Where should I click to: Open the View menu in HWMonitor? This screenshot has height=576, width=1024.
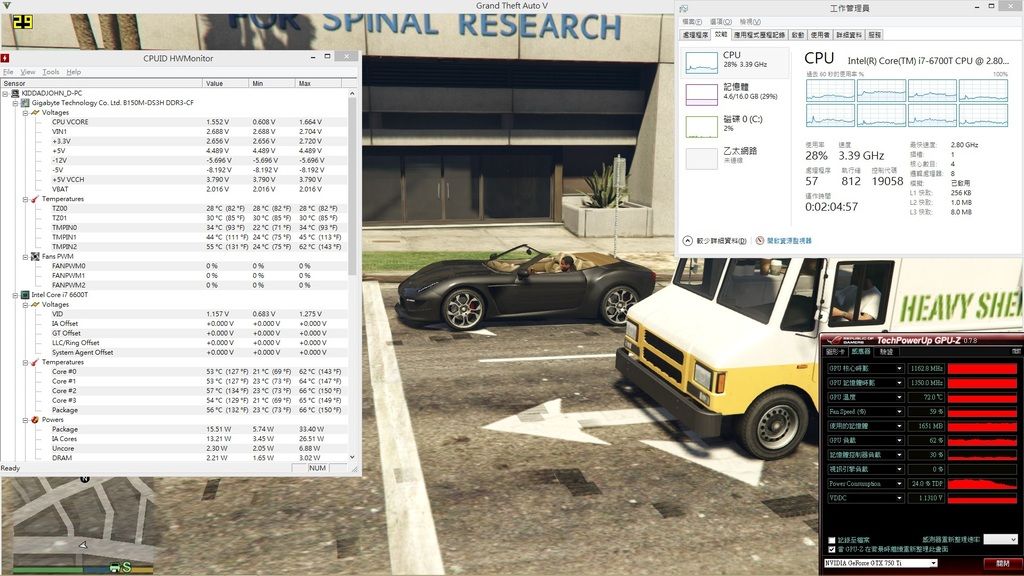tap(28, 72)
